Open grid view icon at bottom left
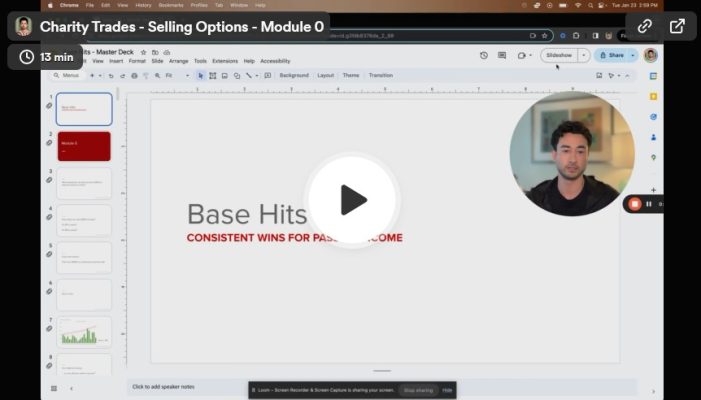The image size is (701, 400). pyautogui.click(x=54, y=388)
